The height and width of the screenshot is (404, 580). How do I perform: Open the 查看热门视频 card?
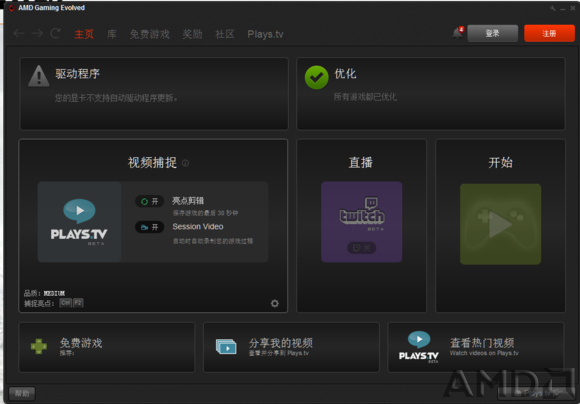coord(476,347)
